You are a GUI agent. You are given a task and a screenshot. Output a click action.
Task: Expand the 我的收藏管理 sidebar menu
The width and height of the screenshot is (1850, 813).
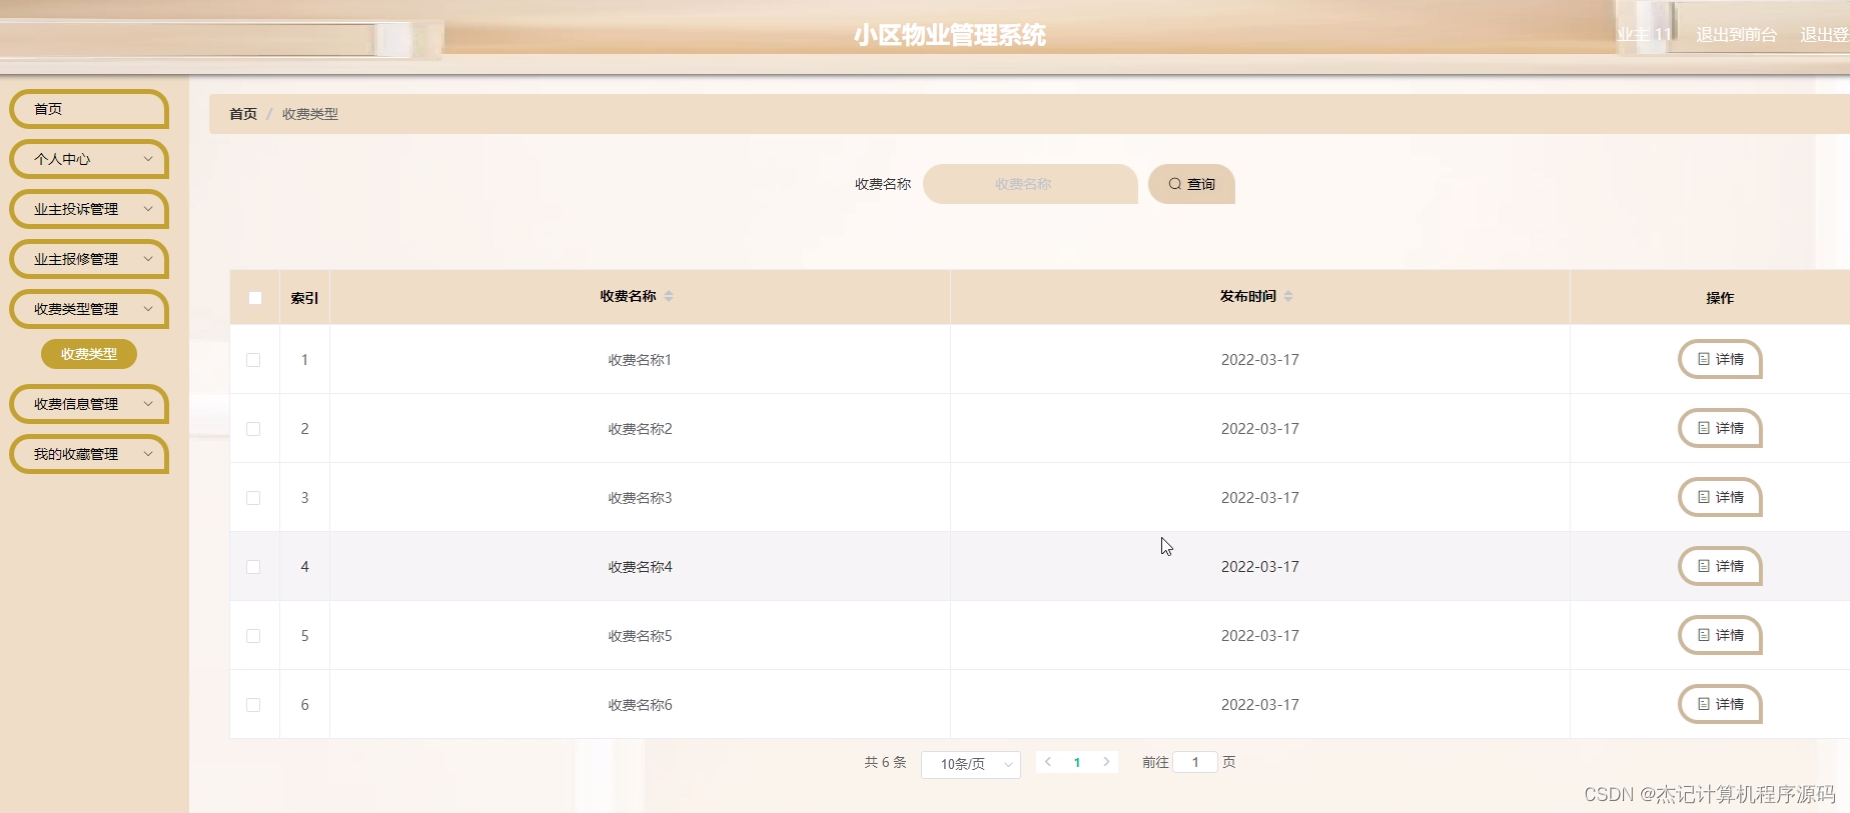[89, 454]
